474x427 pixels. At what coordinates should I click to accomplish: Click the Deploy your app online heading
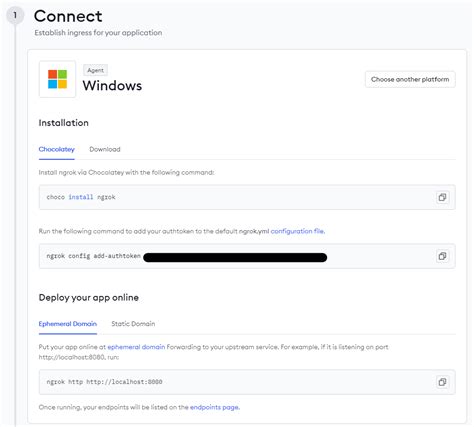pyautogui.click(x=89, y=297)
